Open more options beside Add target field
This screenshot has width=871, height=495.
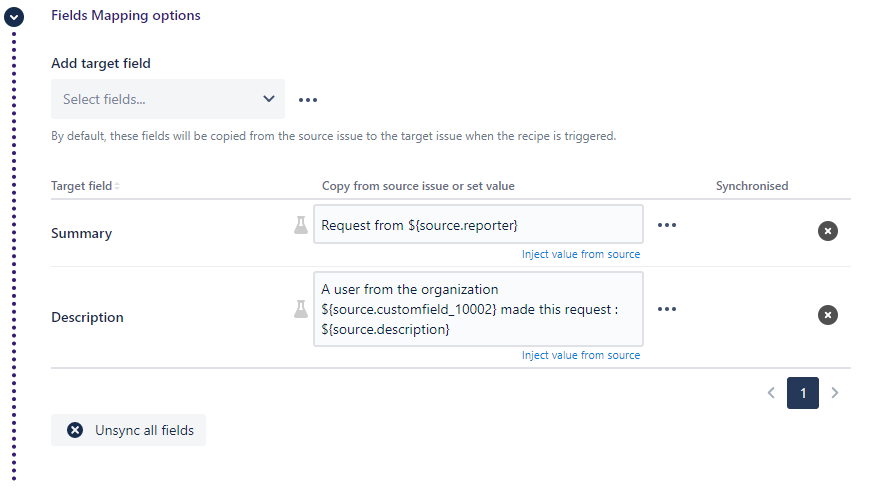(x=308, y=100)
